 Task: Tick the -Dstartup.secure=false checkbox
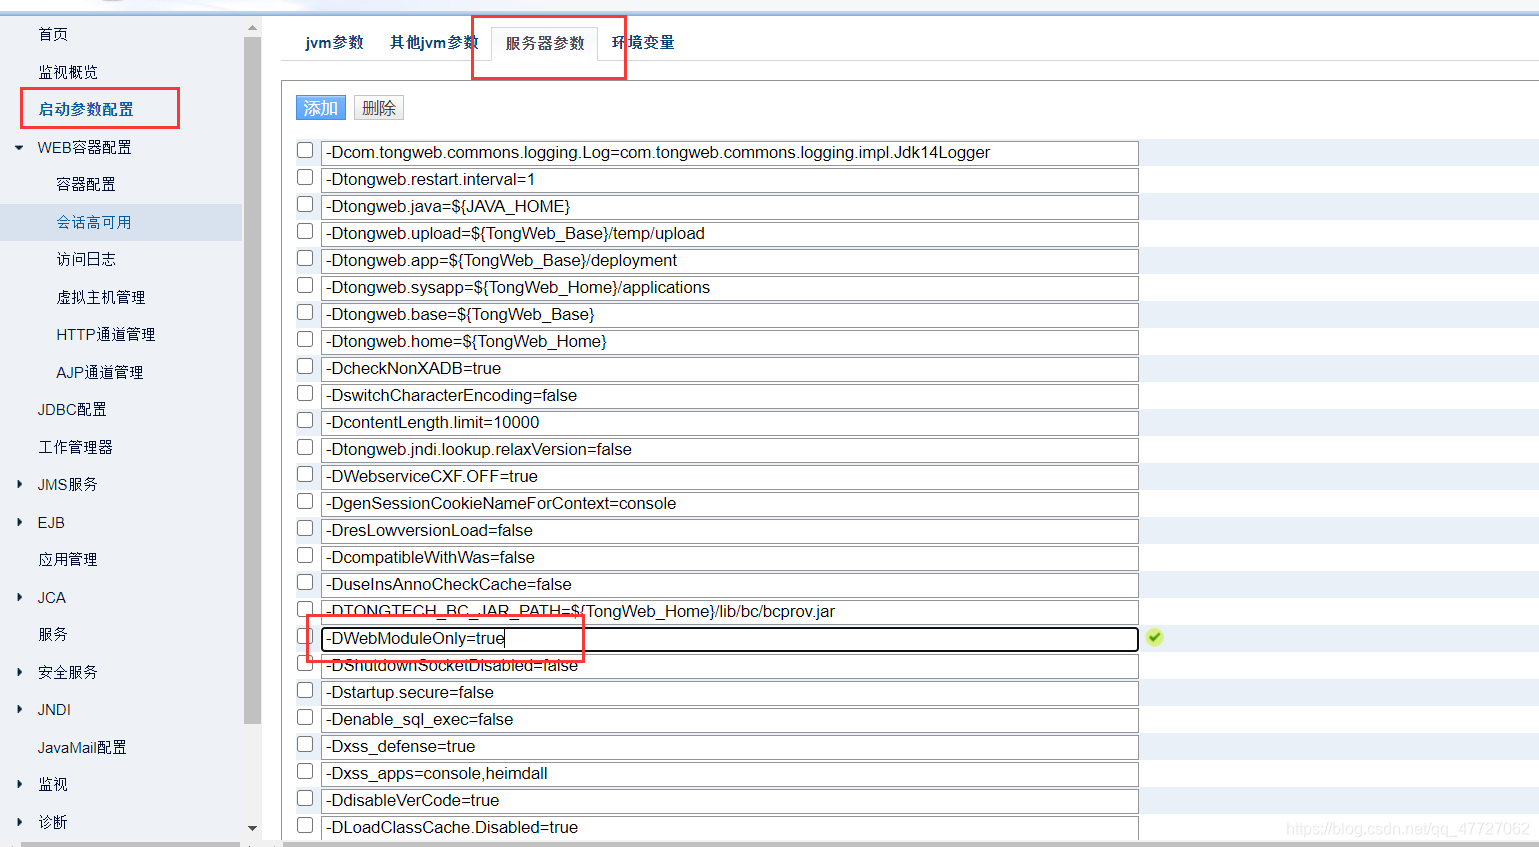[x=305, y=690]
